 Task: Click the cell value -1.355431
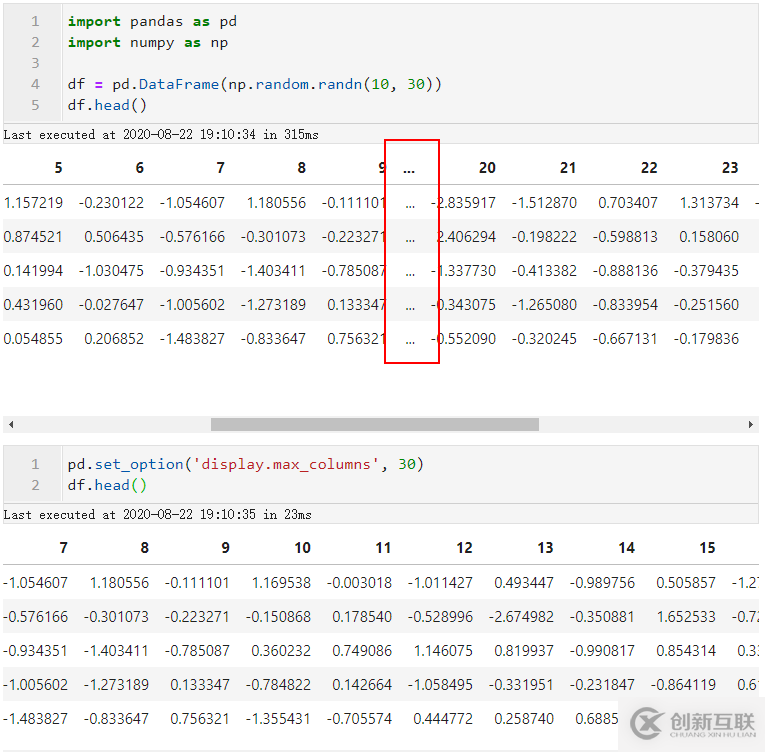tap(278, 719)
